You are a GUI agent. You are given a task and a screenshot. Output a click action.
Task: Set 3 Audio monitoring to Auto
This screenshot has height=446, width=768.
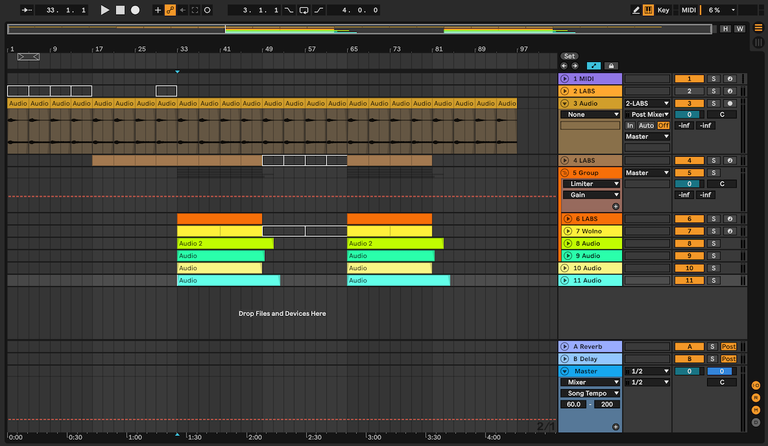[646, 125]
